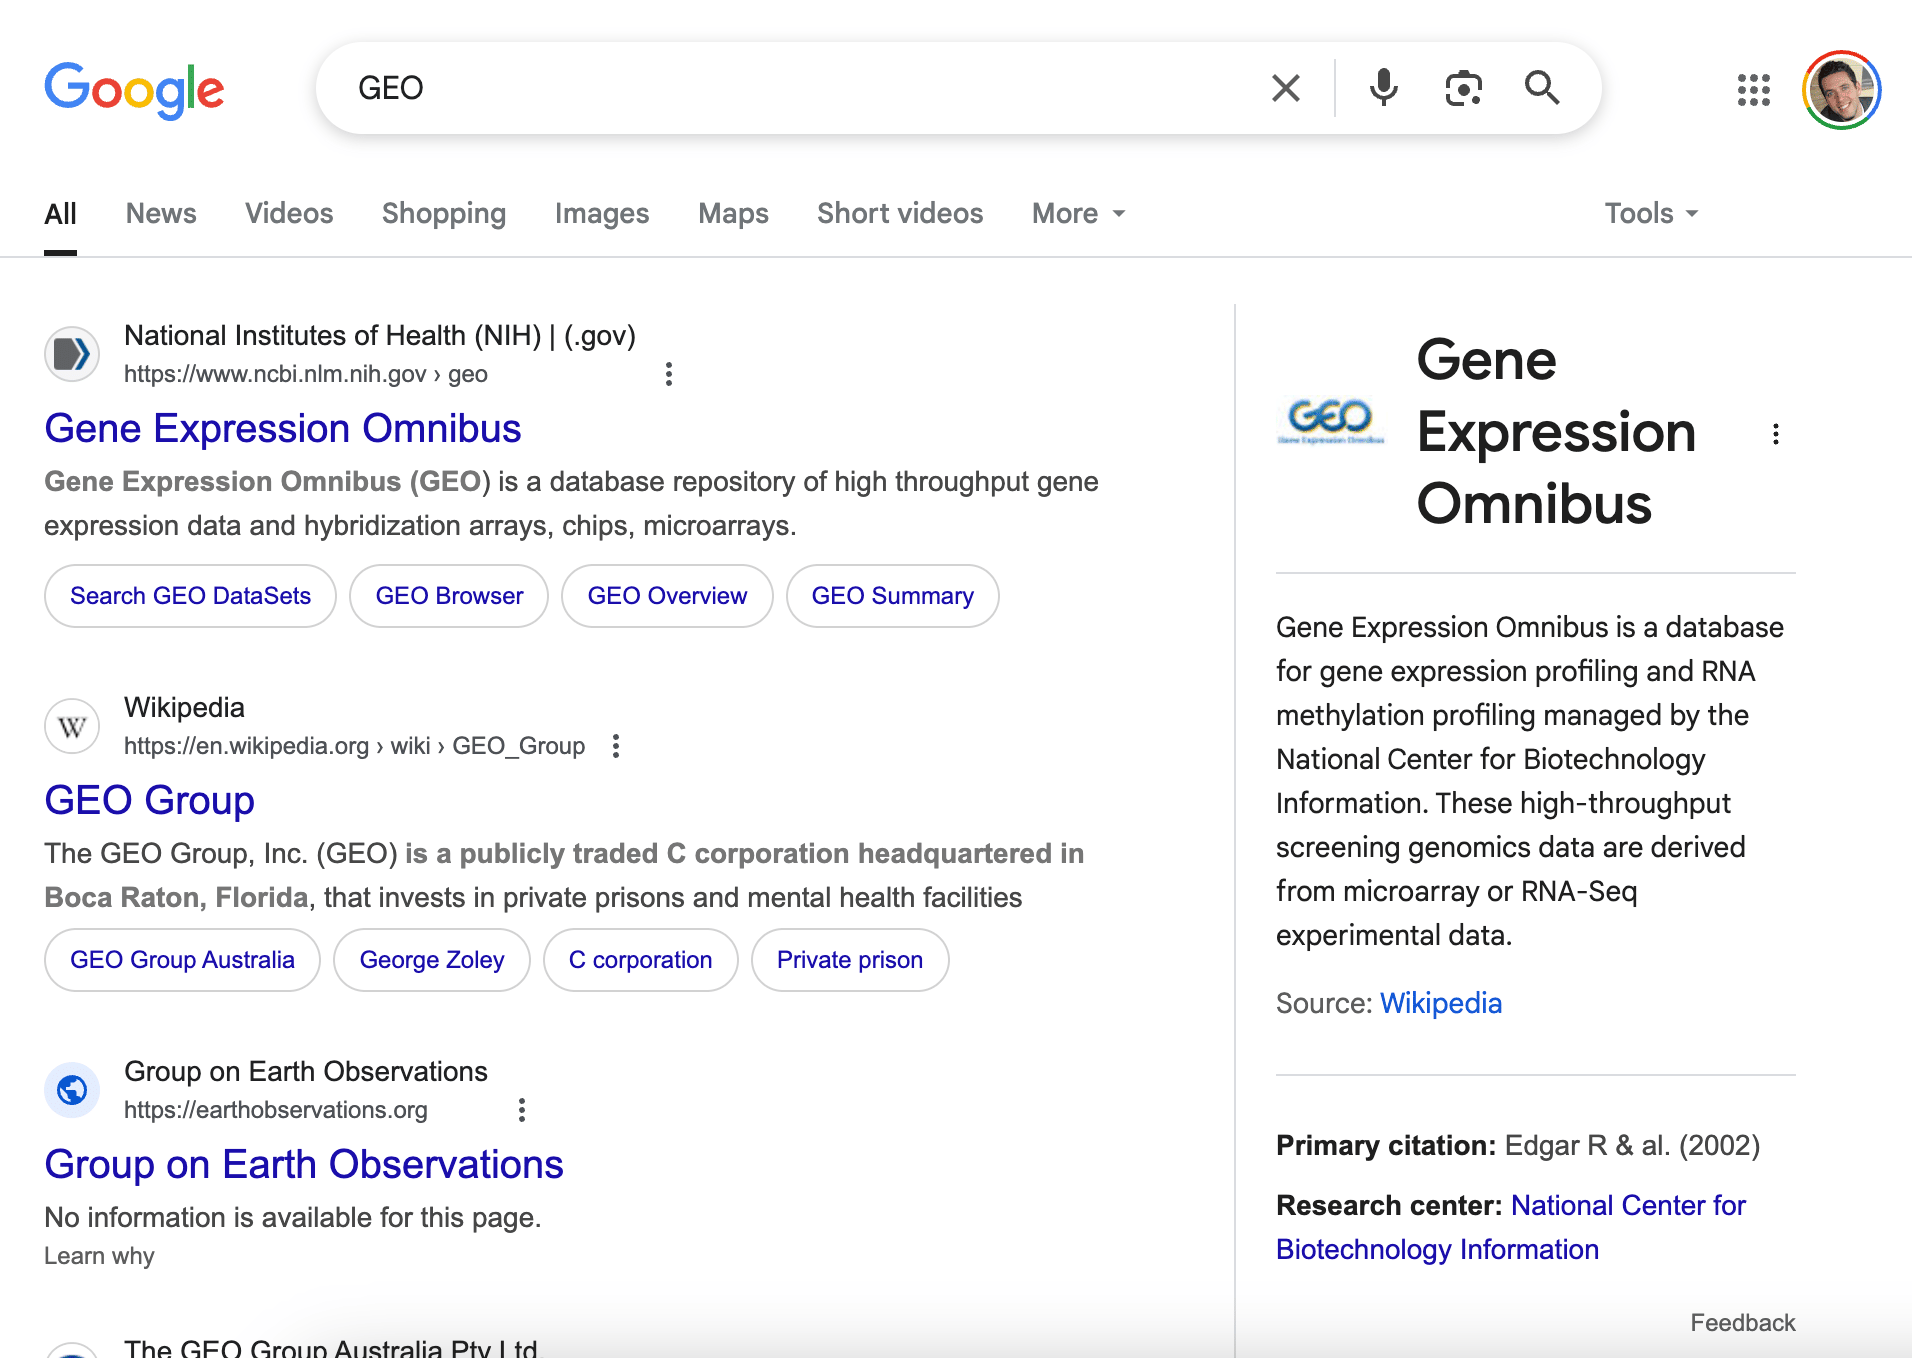Click the Google logo
Image resolution: width=1912 pixels, height=1358 pixels.
coord(135,90)
